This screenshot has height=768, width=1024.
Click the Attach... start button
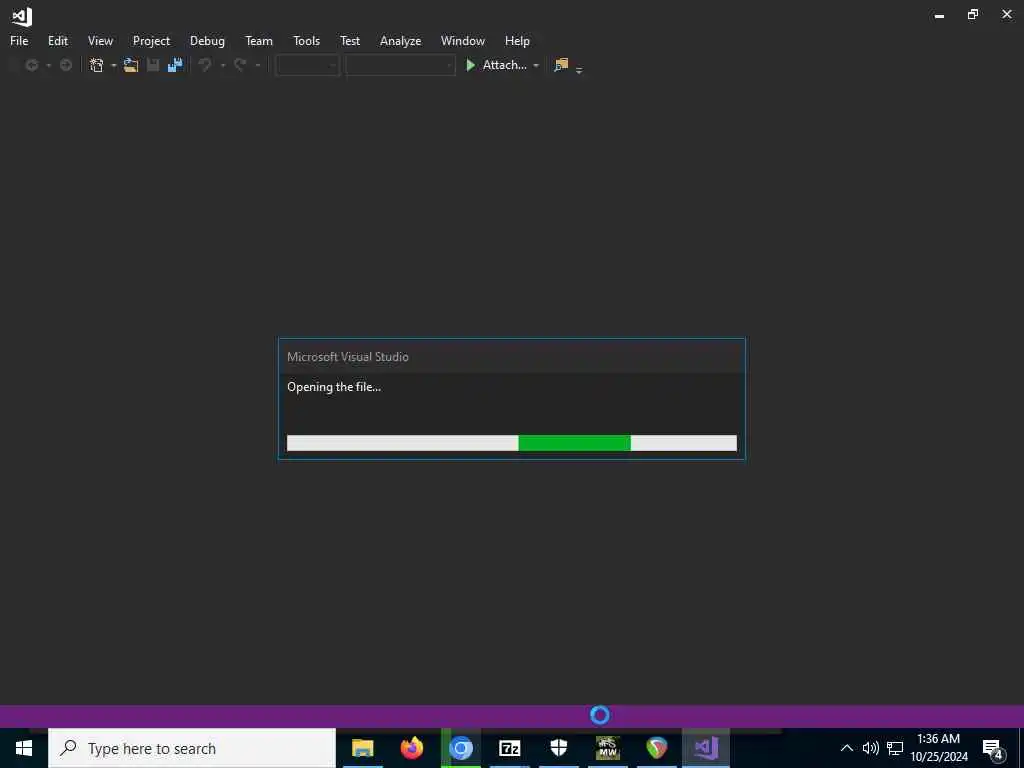[496, 65]
